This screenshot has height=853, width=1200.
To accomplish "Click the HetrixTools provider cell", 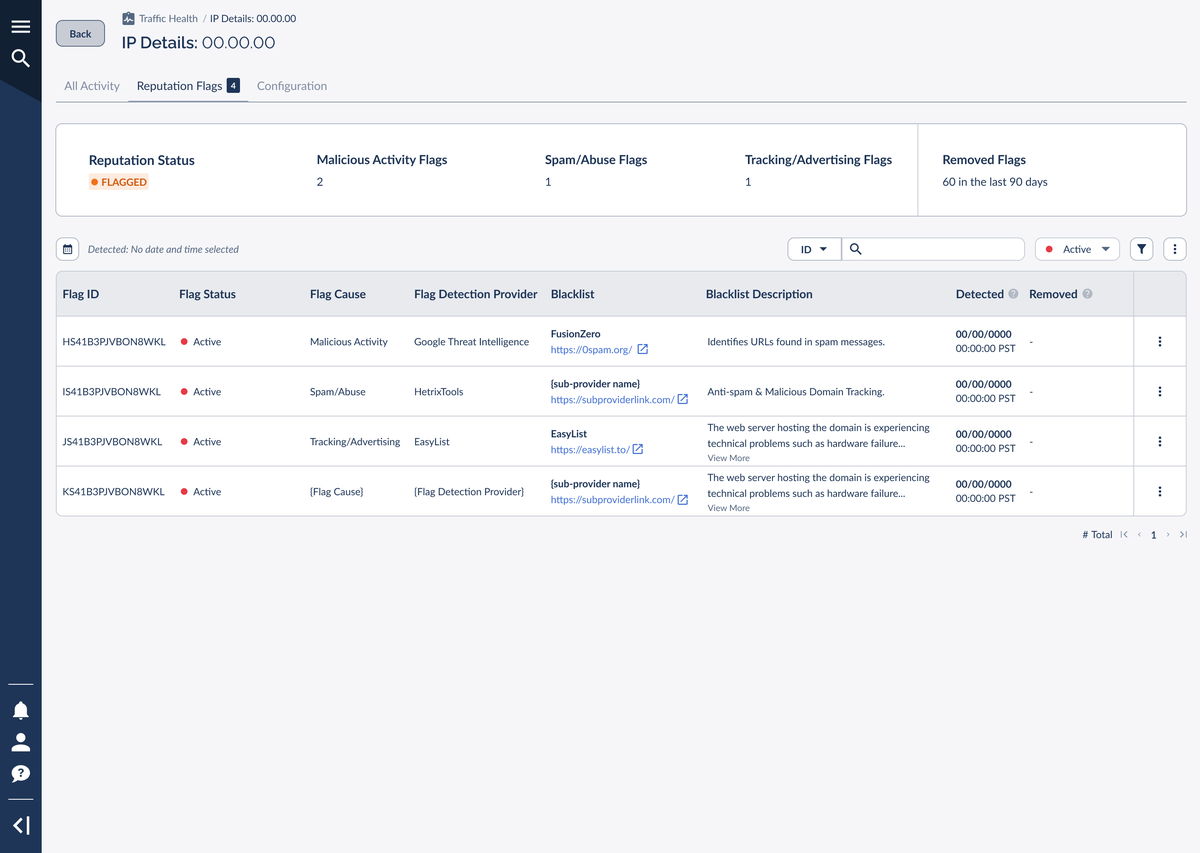I will (x=439, y=392).
